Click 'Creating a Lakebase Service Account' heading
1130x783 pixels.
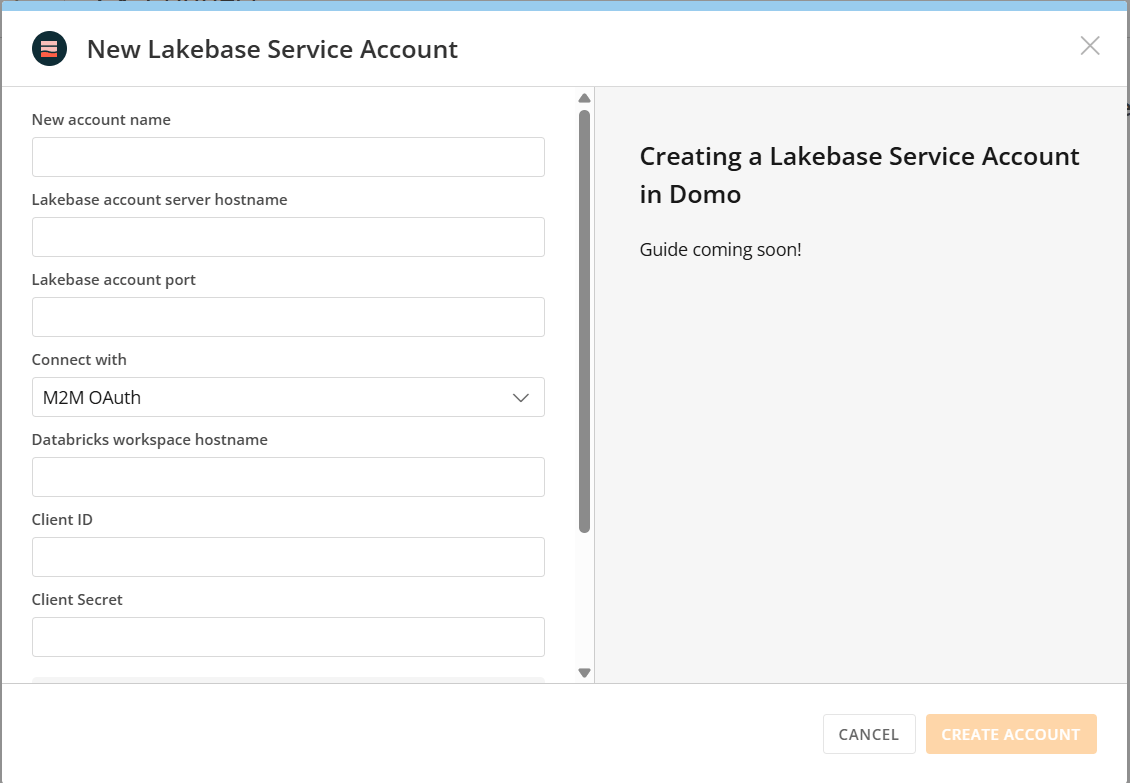pyautogui.click(x=860, y=175)
